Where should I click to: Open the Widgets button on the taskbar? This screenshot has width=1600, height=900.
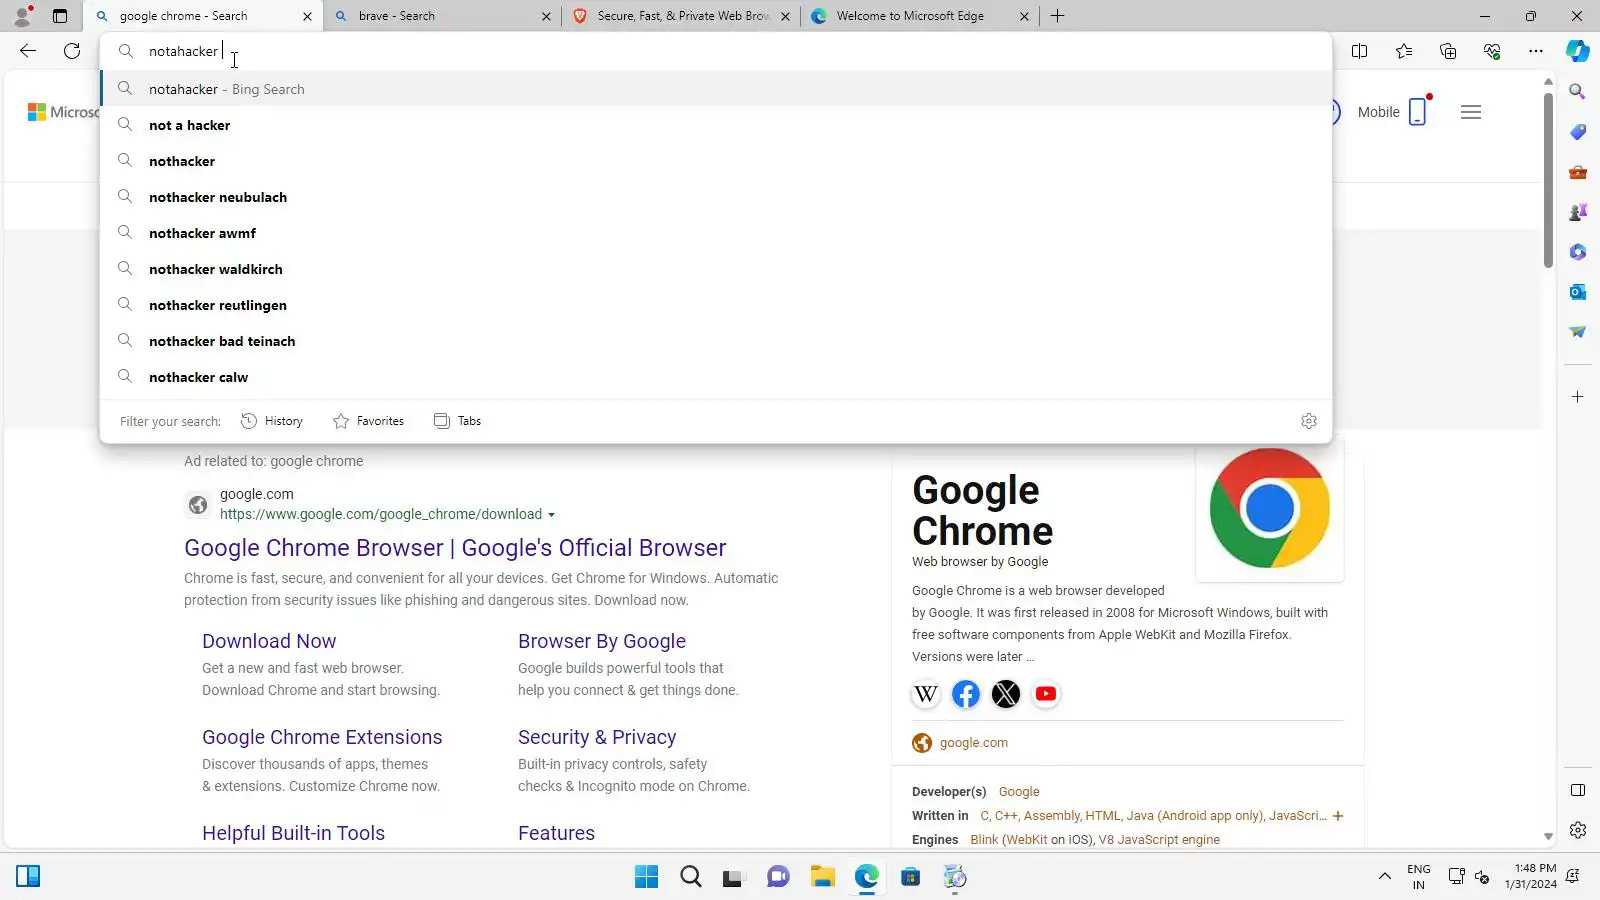click(28, 877)
